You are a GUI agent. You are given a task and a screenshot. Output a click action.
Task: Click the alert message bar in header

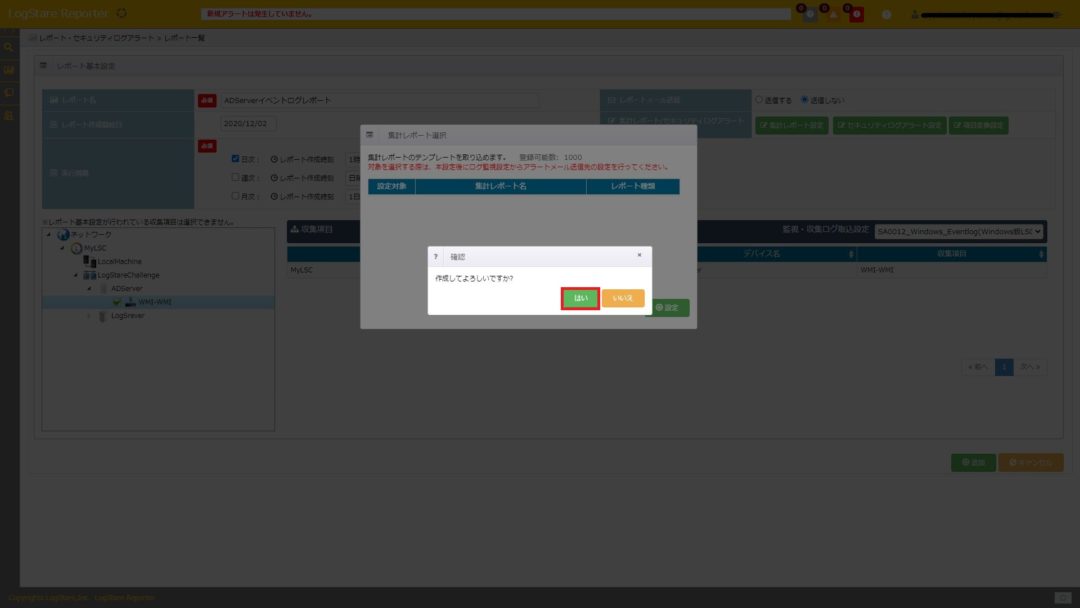(x=496, y=14)
